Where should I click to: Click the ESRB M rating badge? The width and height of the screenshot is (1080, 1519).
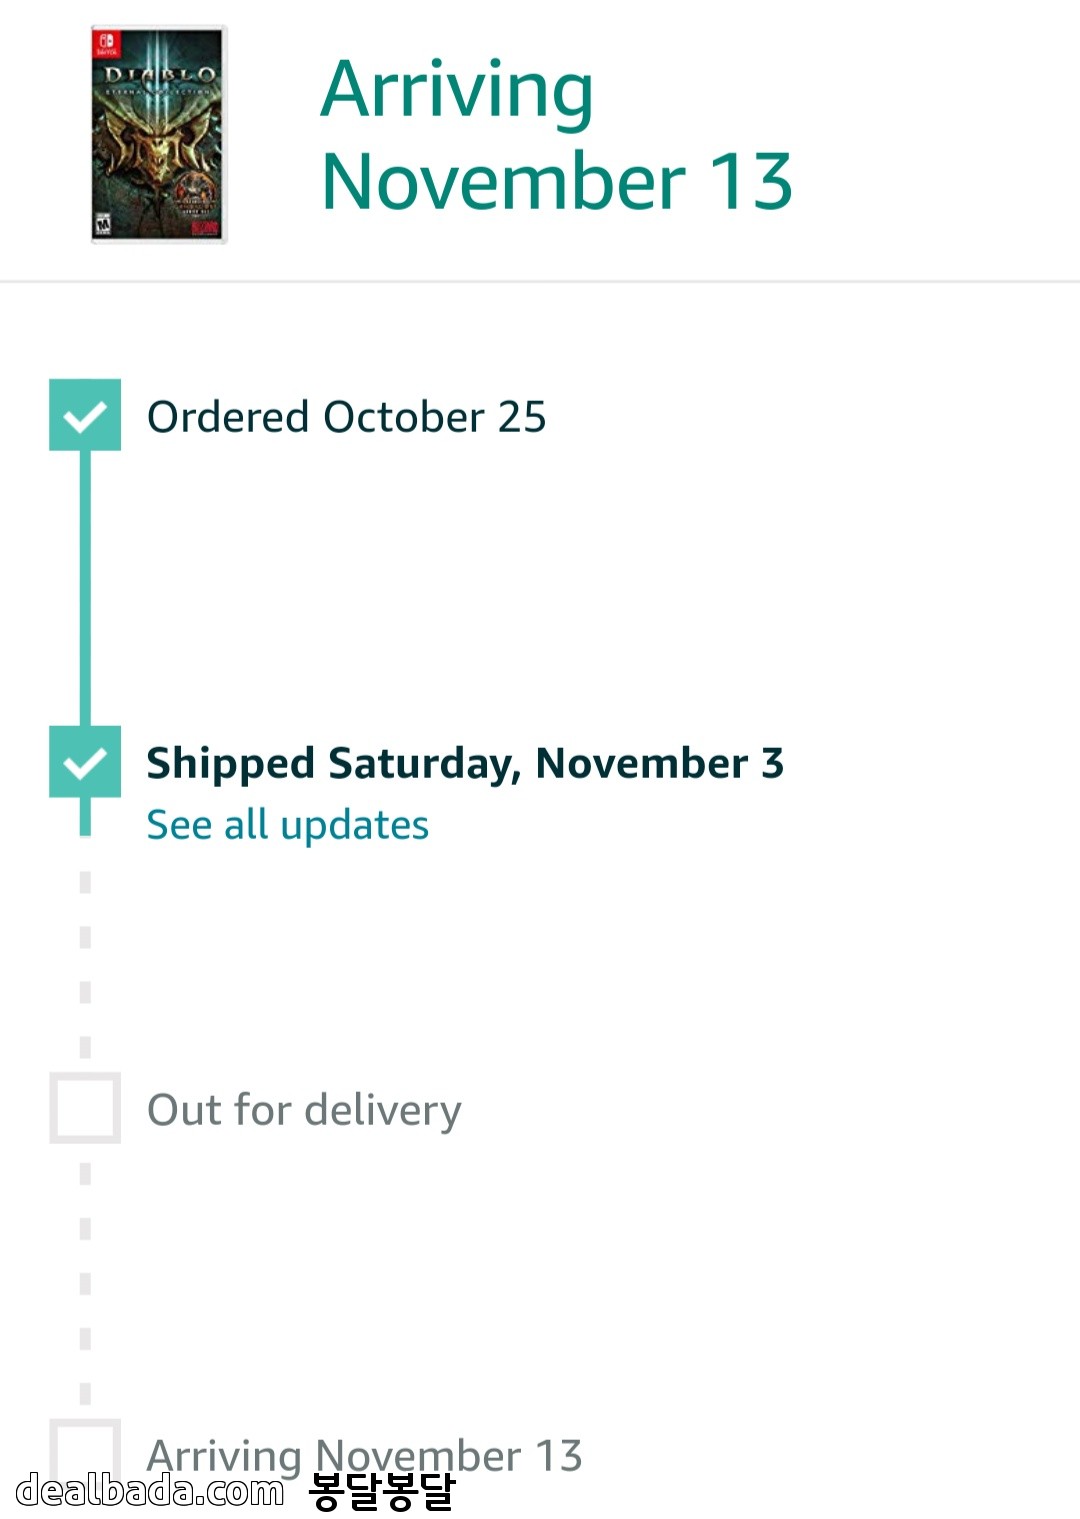(x=103, y=224)
